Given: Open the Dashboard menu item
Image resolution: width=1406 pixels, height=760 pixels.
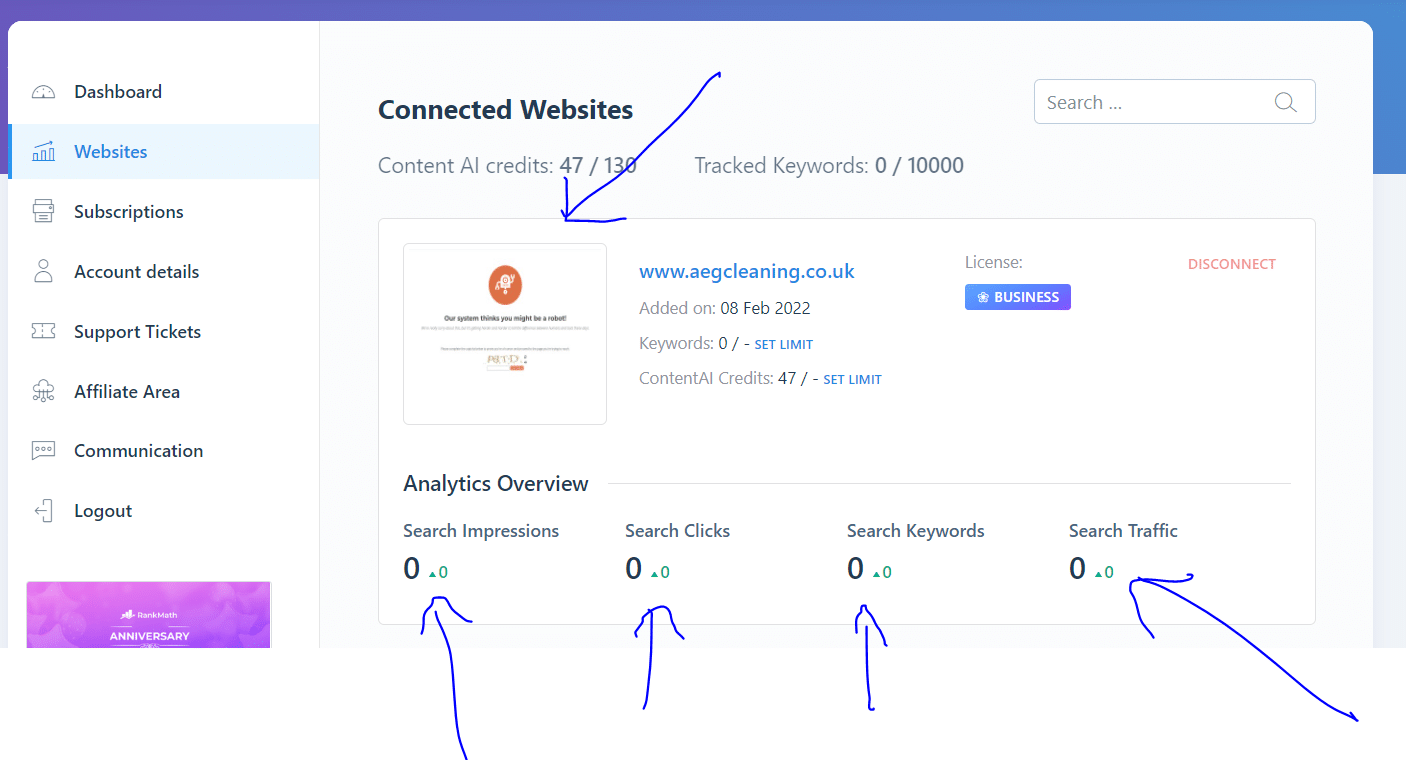Looking at the screenshot, I should pyautogui.click(x=118, y=92).
